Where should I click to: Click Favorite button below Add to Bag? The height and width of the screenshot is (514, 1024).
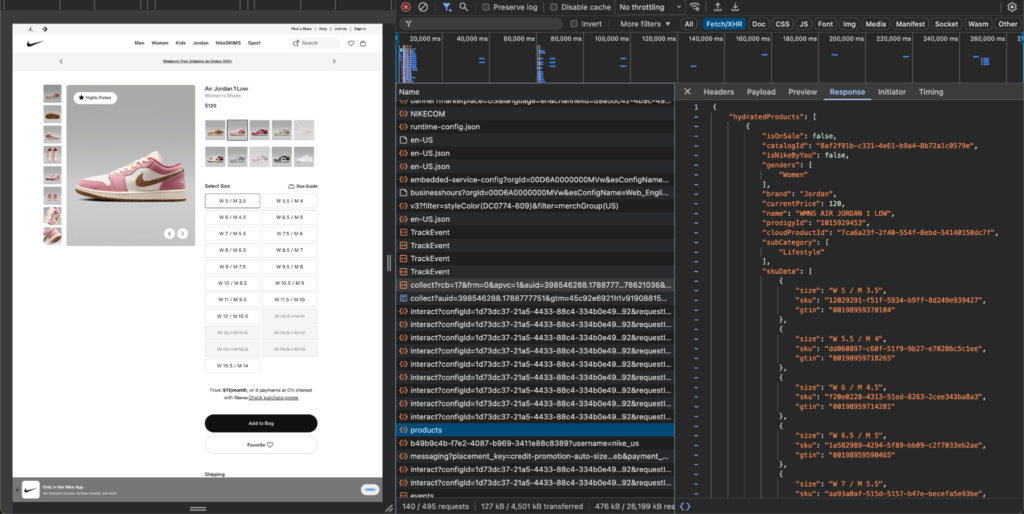[261, 445]
